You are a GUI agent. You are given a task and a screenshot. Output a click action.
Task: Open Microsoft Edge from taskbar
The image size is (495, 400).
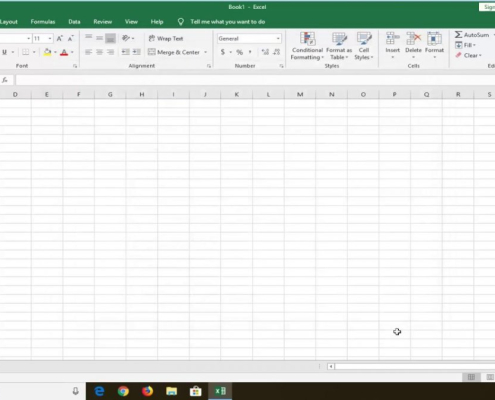[x=99, y=391]
